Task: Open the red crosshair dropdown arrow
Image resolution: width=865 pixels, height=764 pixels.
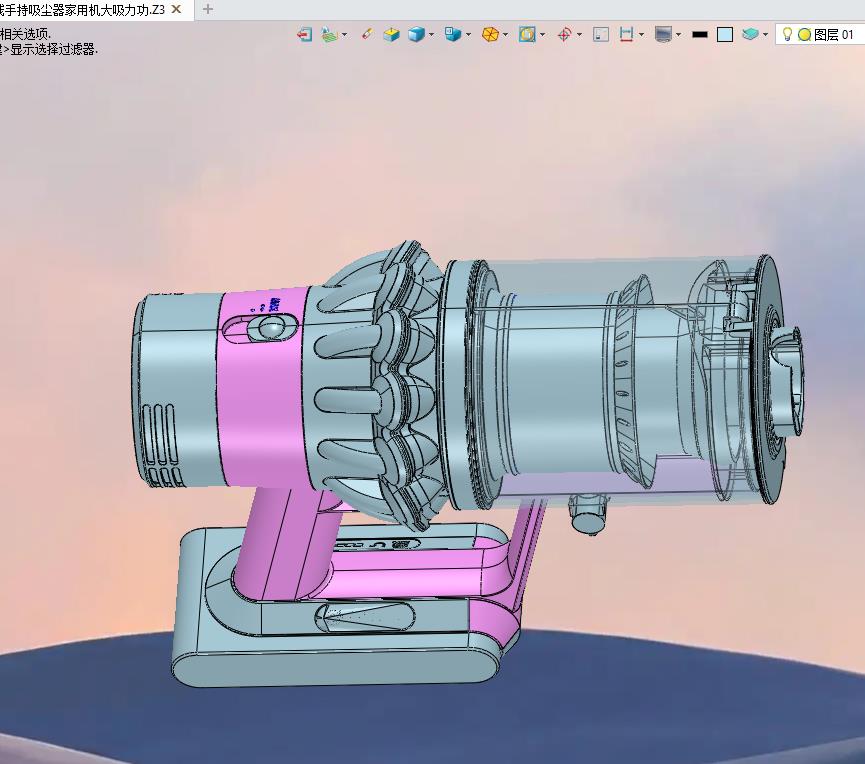Action: point(579,35)
